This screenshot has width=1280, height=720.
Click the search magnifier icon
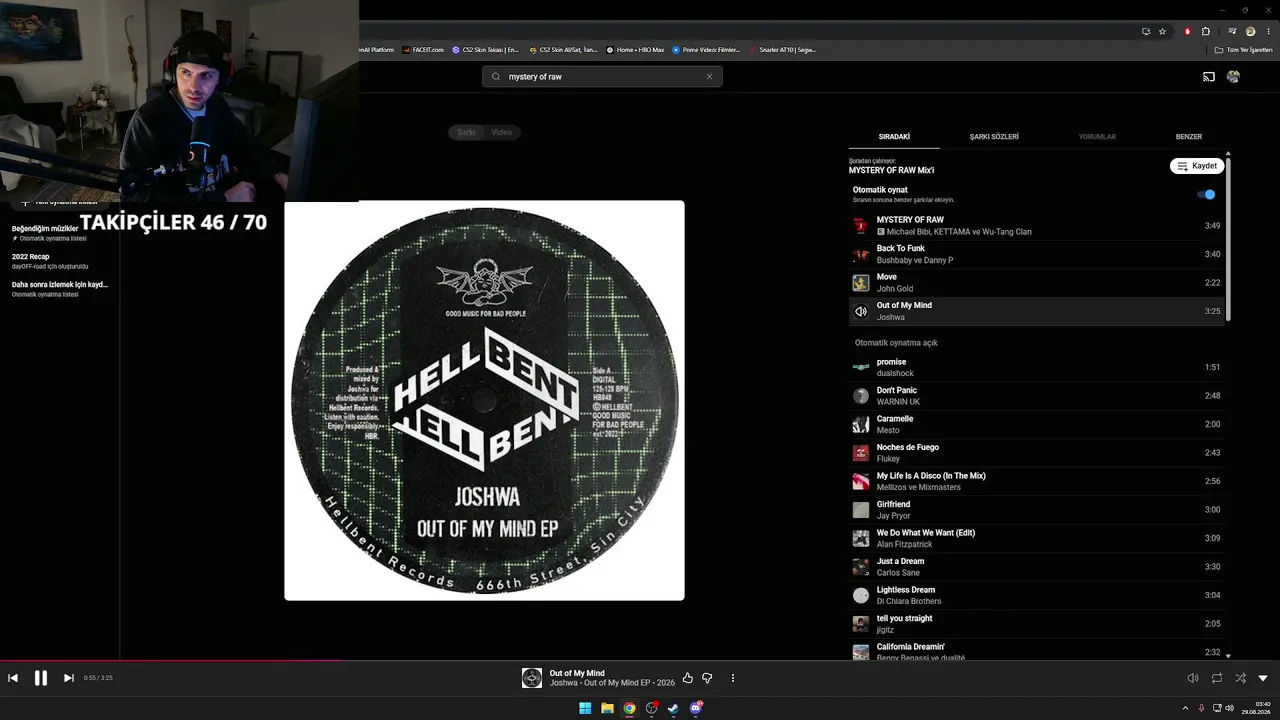pos(496,77)
